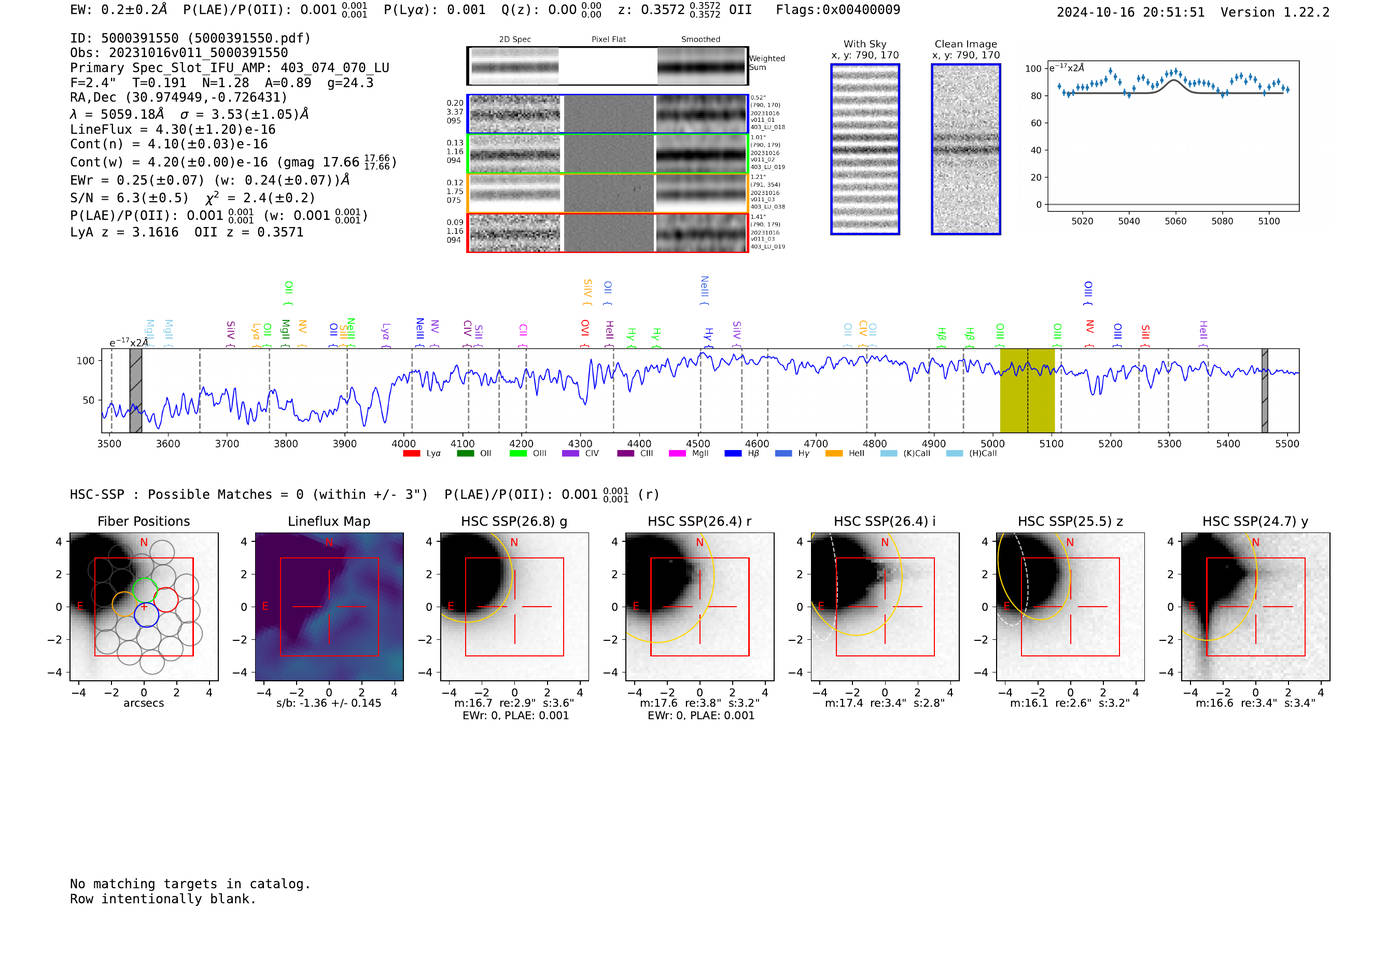The image size is (1400, 953).
Task: Select the (K)CaII legend swatch
Action: tap(889, 454)
